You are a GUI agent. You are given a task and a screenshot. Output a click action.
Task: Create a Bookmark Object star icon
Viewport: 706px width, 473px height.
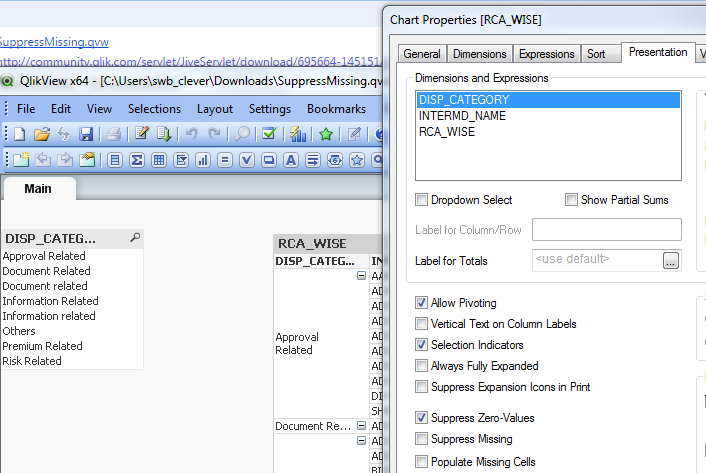(357, 160)
